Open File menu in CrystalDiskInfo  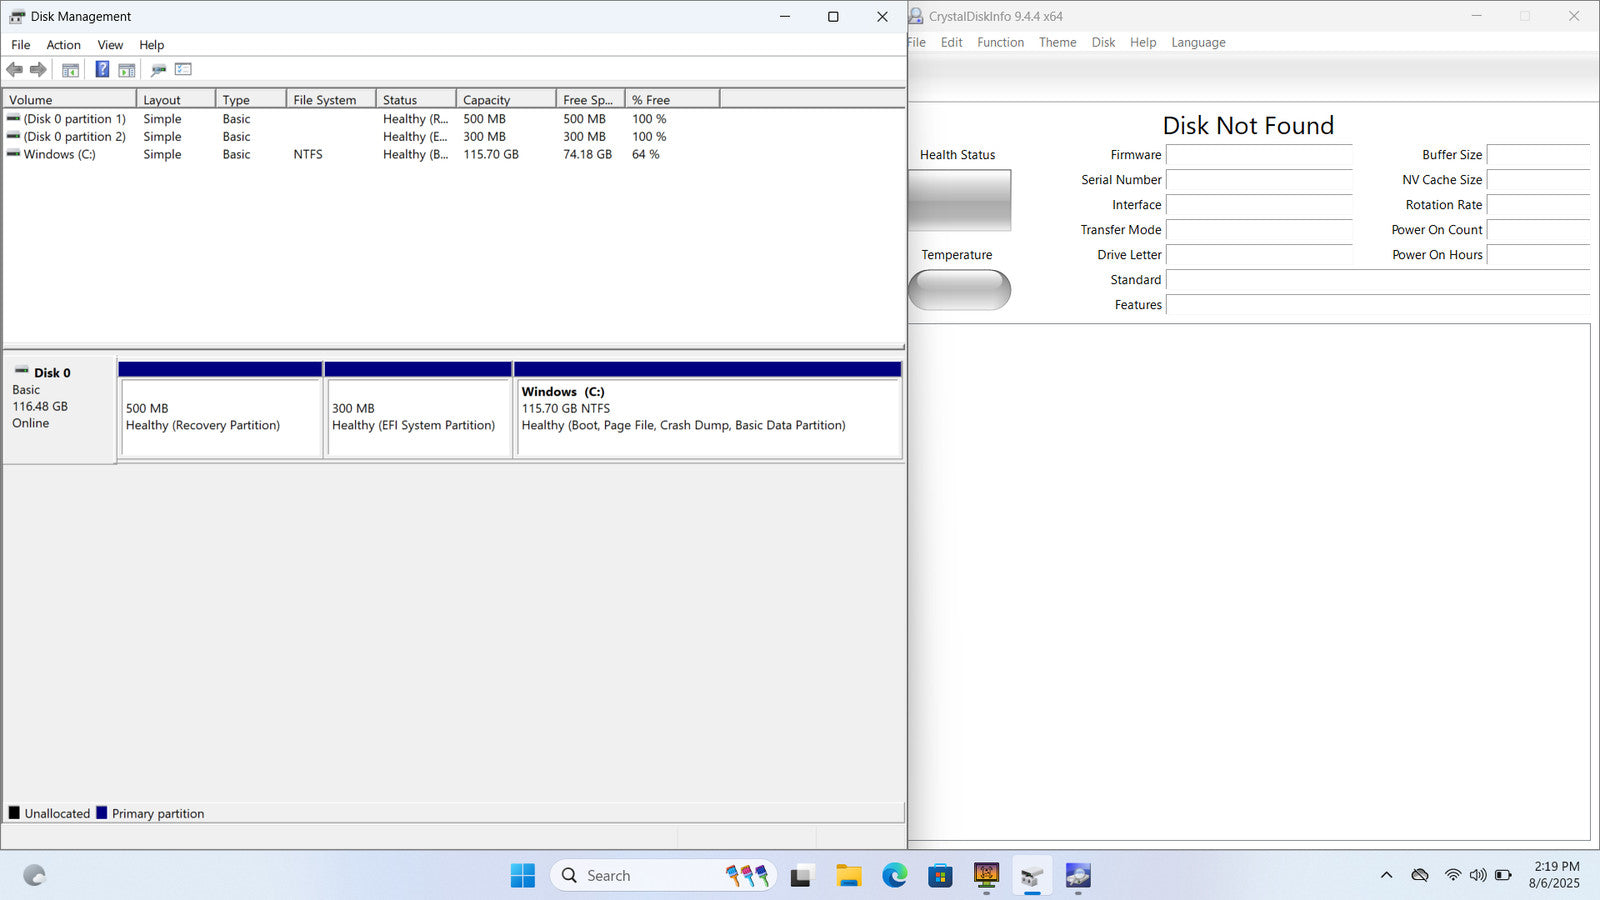[917, 42]
